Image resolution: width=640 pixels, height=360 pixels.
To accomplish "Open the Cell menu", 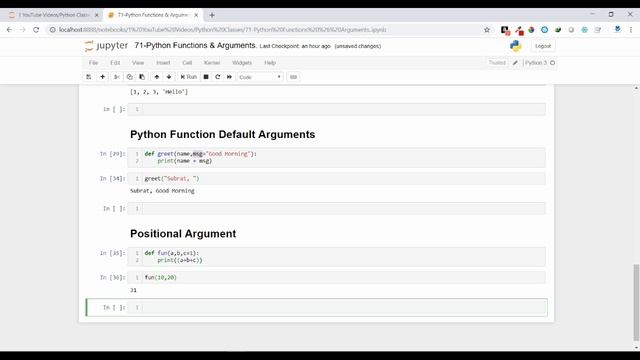I will [187, 63].
